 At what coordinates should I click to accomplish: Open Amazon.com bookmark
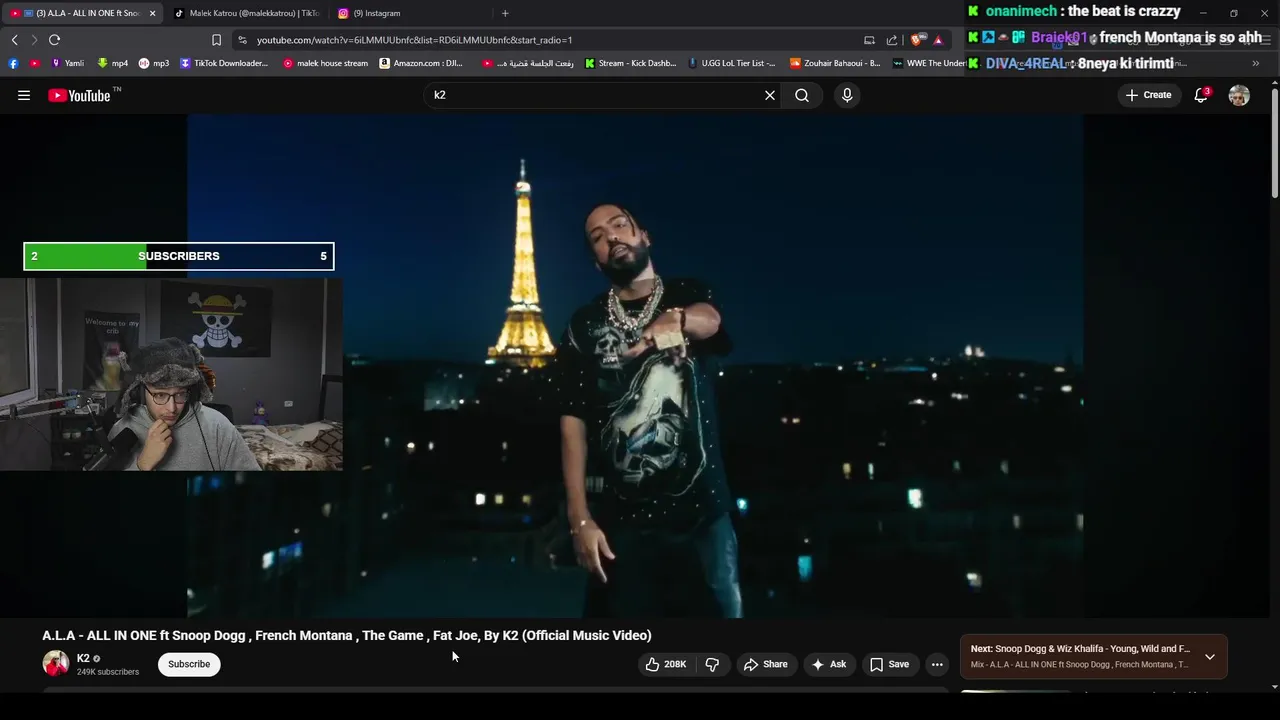point(421,63)
